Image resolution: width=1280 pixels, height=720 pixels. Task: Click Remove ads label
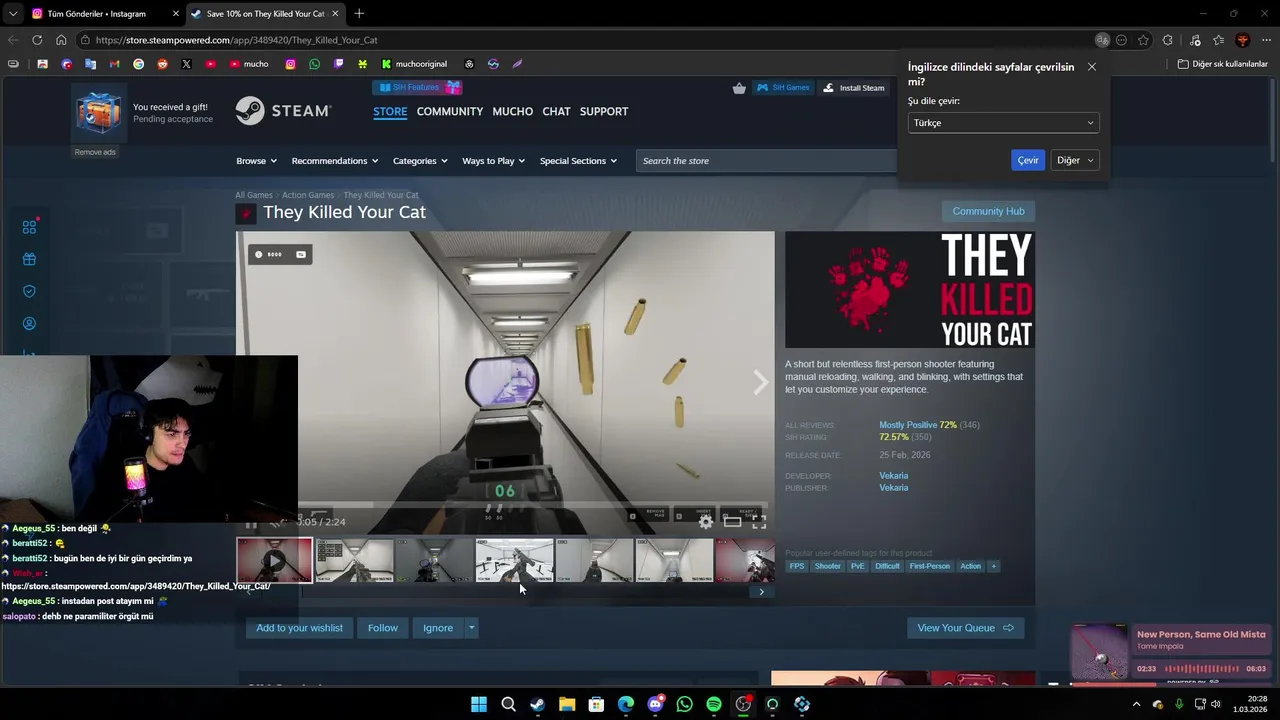tap(95, 152)
